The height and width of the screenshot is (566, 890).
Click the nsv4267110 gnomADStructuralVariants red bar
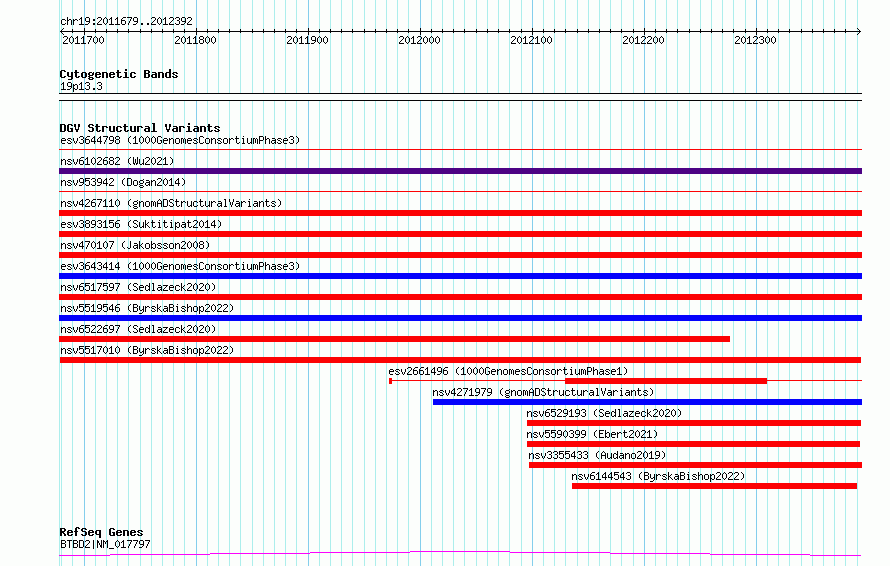click(460, 213)
